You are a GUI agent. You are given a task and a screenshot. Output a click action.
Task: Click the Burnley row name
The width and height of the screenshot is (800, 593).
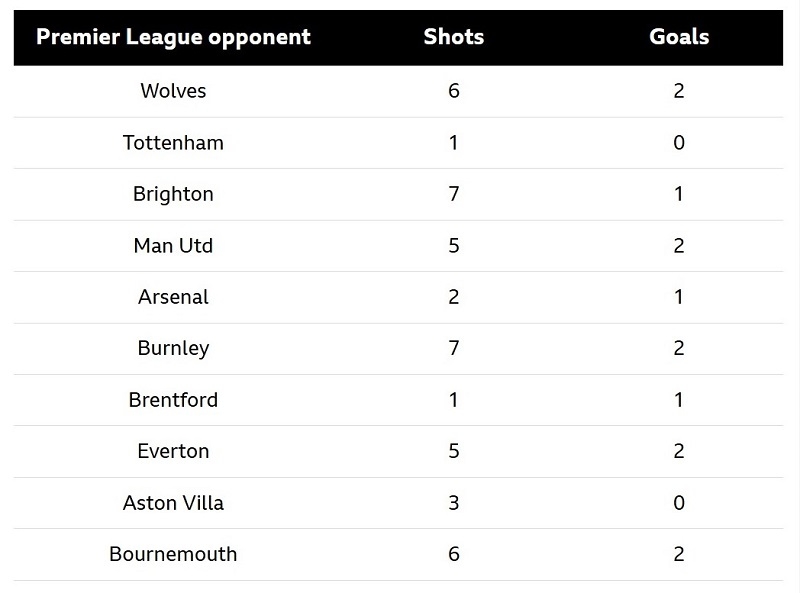coord(173,349)
